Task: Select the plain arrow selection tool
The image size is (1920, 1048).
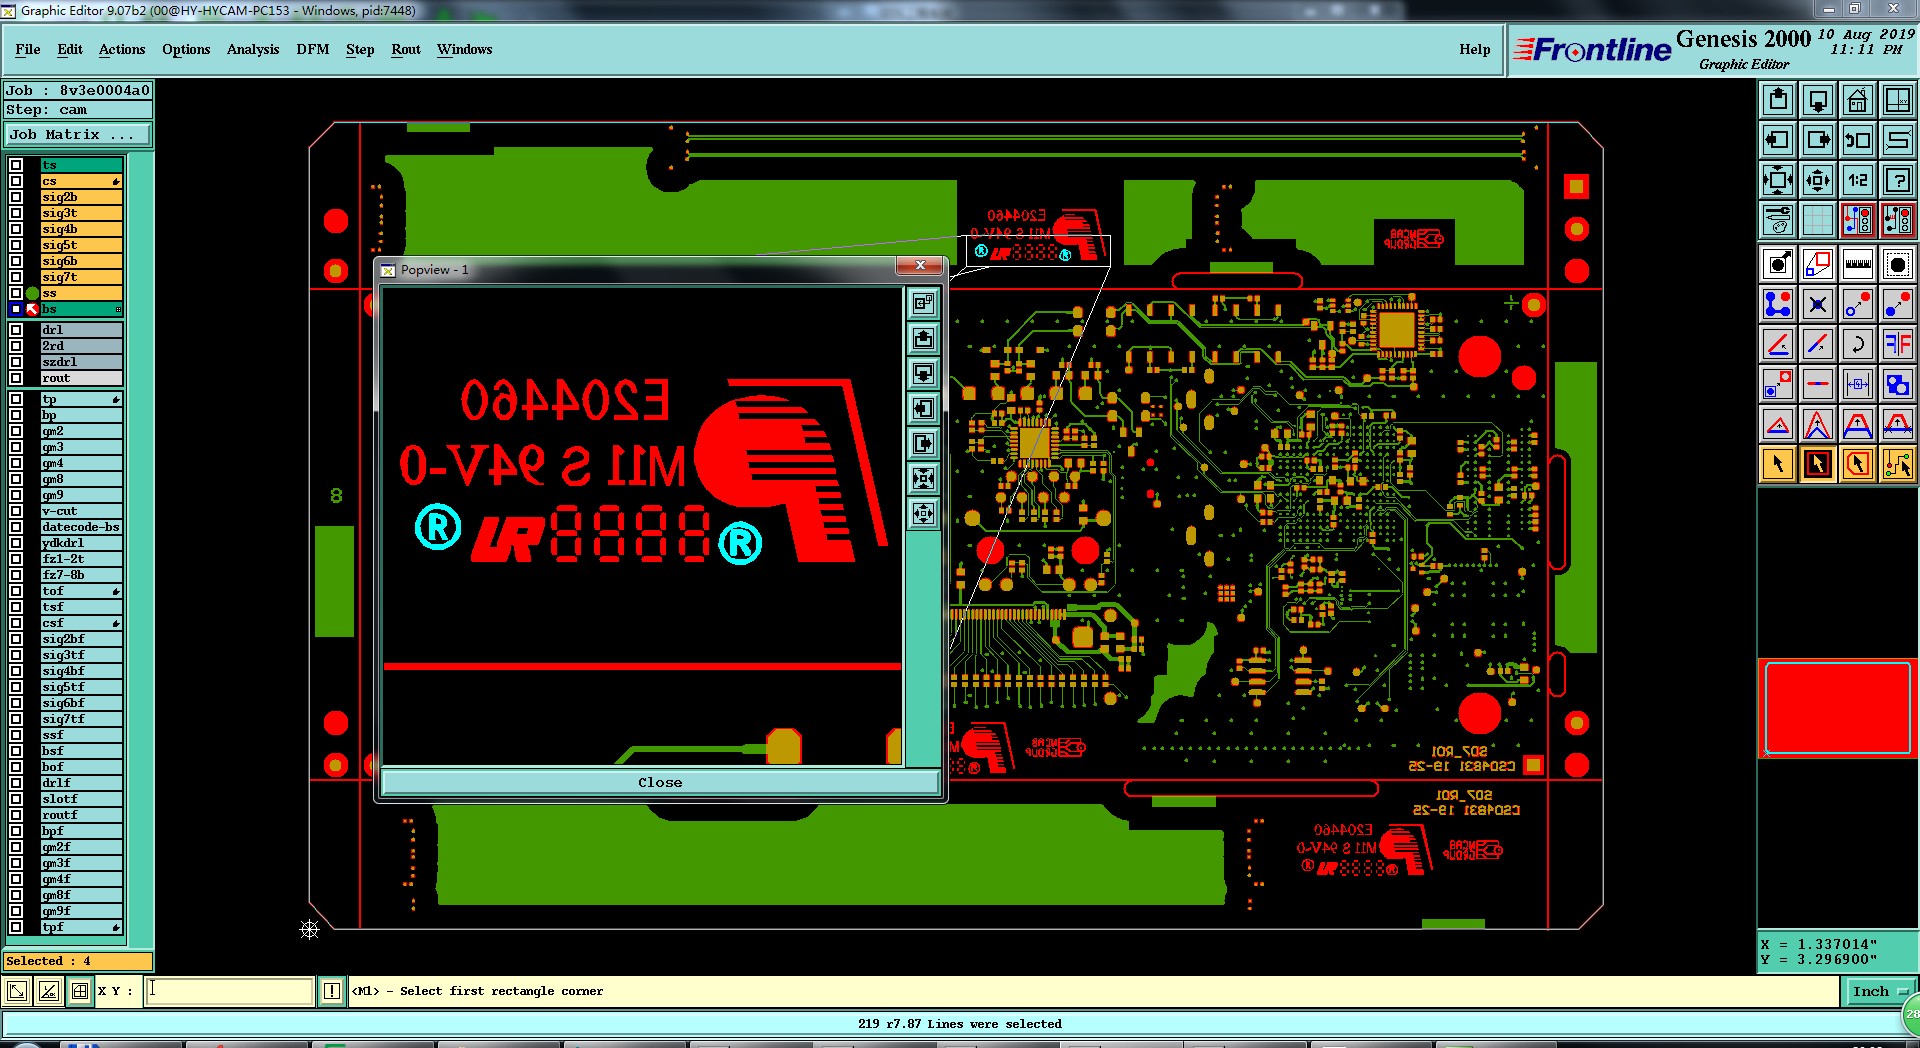Action: [x=1778, y=464]
